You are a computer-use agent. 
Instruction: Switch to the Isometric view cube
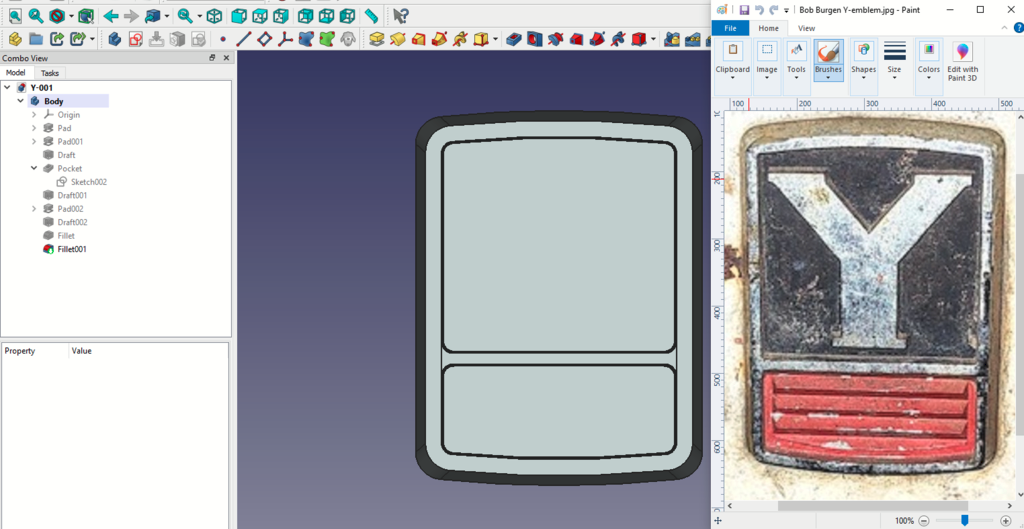point(214,16)
